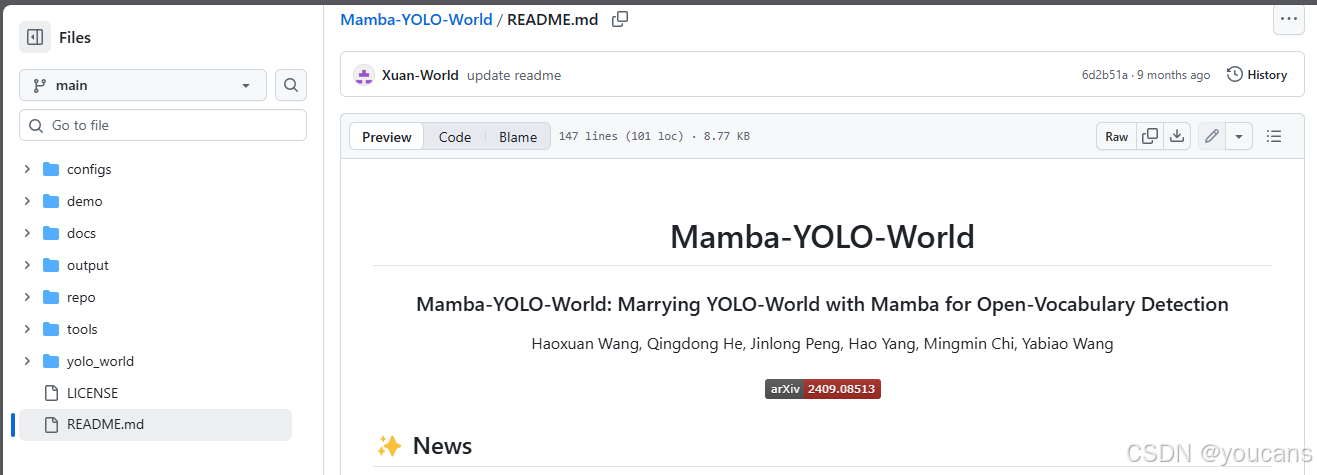Open the repo folder
The image size is (1317, 475).
click(81, 297)
